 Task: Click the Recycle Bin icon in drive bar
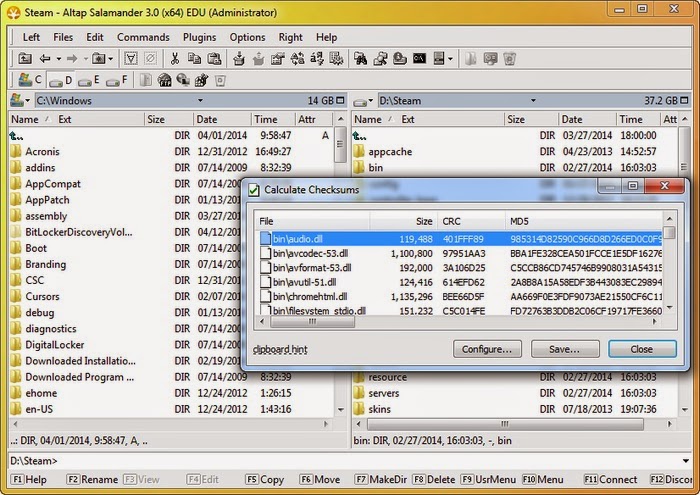pos(220,80)
